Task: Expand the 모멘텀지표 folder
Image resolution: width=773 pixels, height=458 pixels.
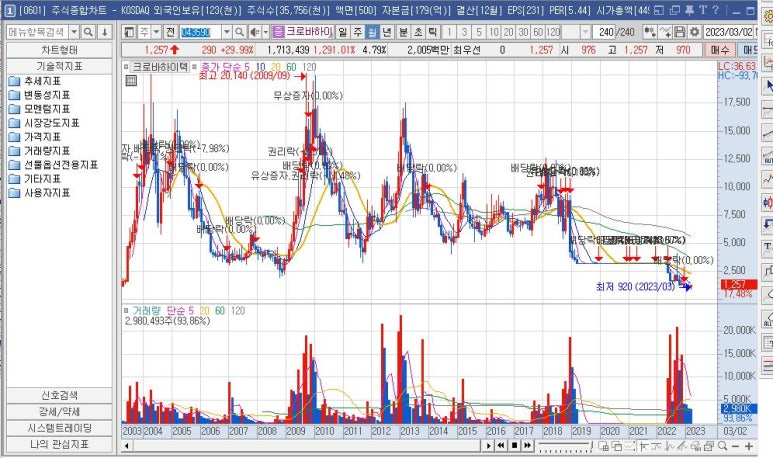Action: pyautogui.click(x=39, y=108)
